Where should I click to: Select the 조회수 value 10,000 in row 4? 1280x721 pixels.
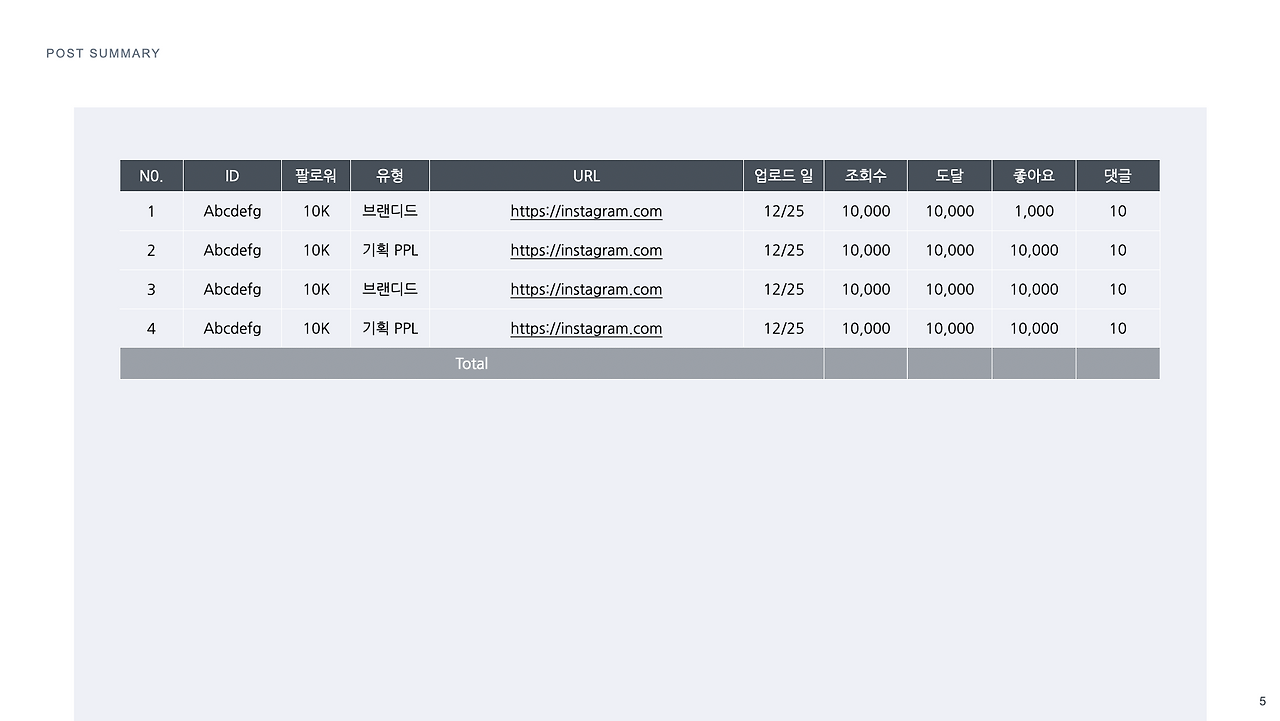(866, 328)
